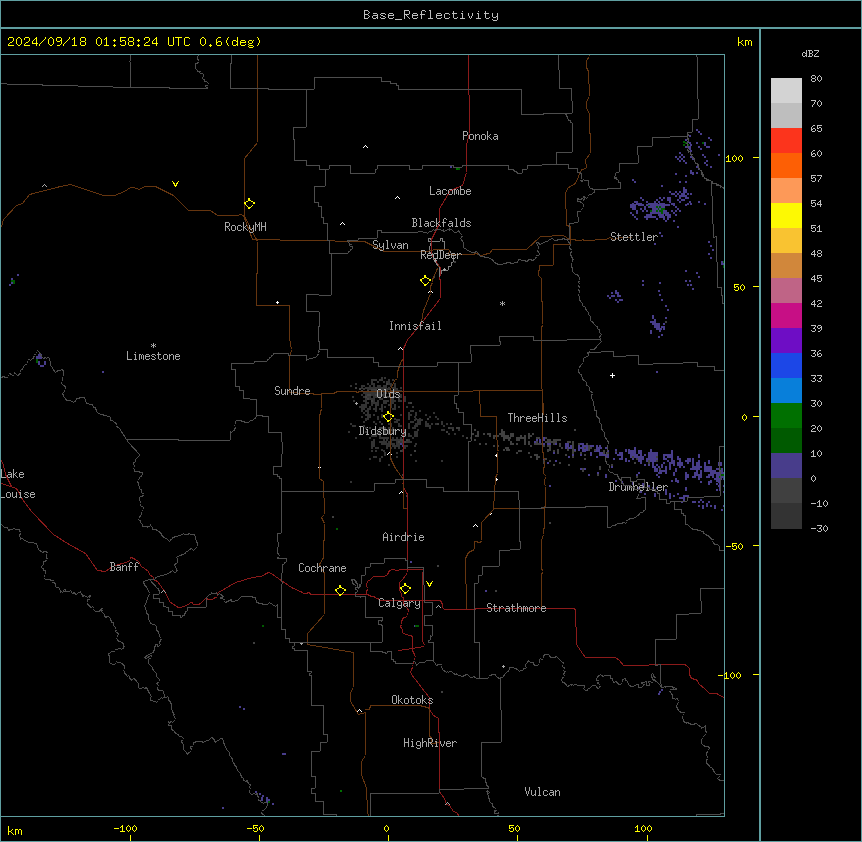Select the purple 36-39 dBZ legend swatch
This screenshot has width=862, height=842.
(786, 341)
